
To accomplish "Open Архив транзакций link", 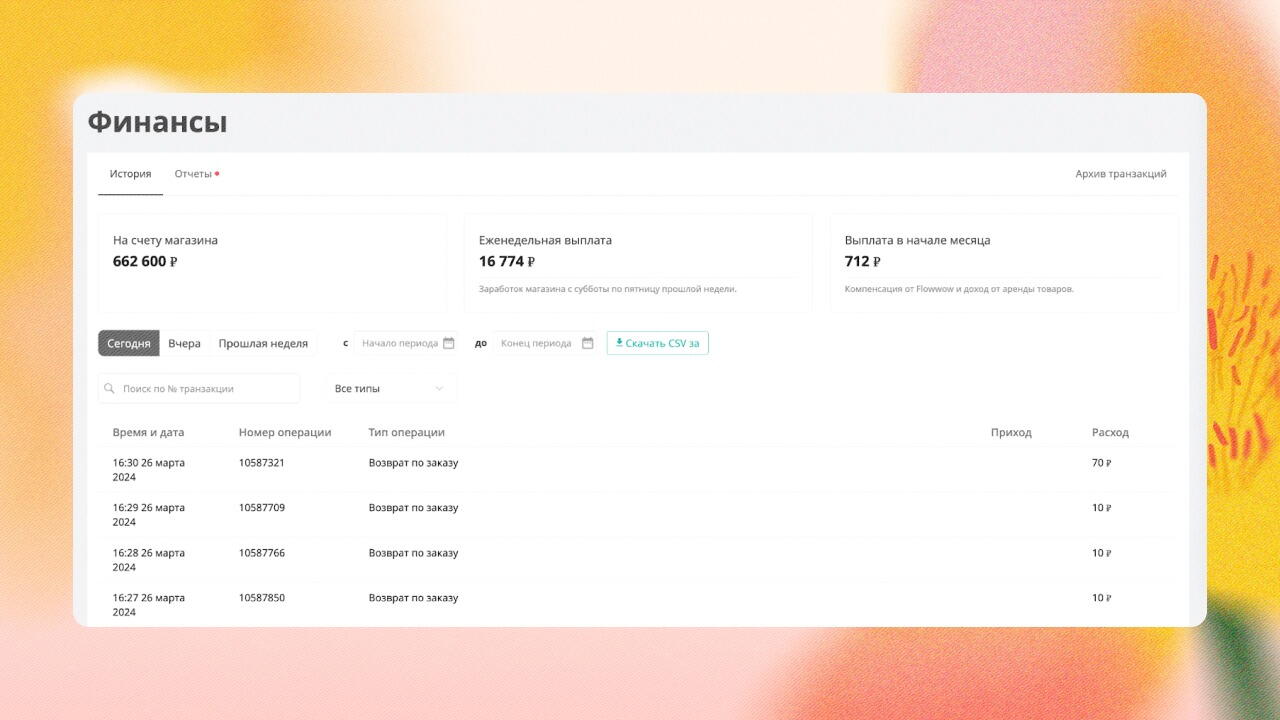I will tap(1120, 174).
